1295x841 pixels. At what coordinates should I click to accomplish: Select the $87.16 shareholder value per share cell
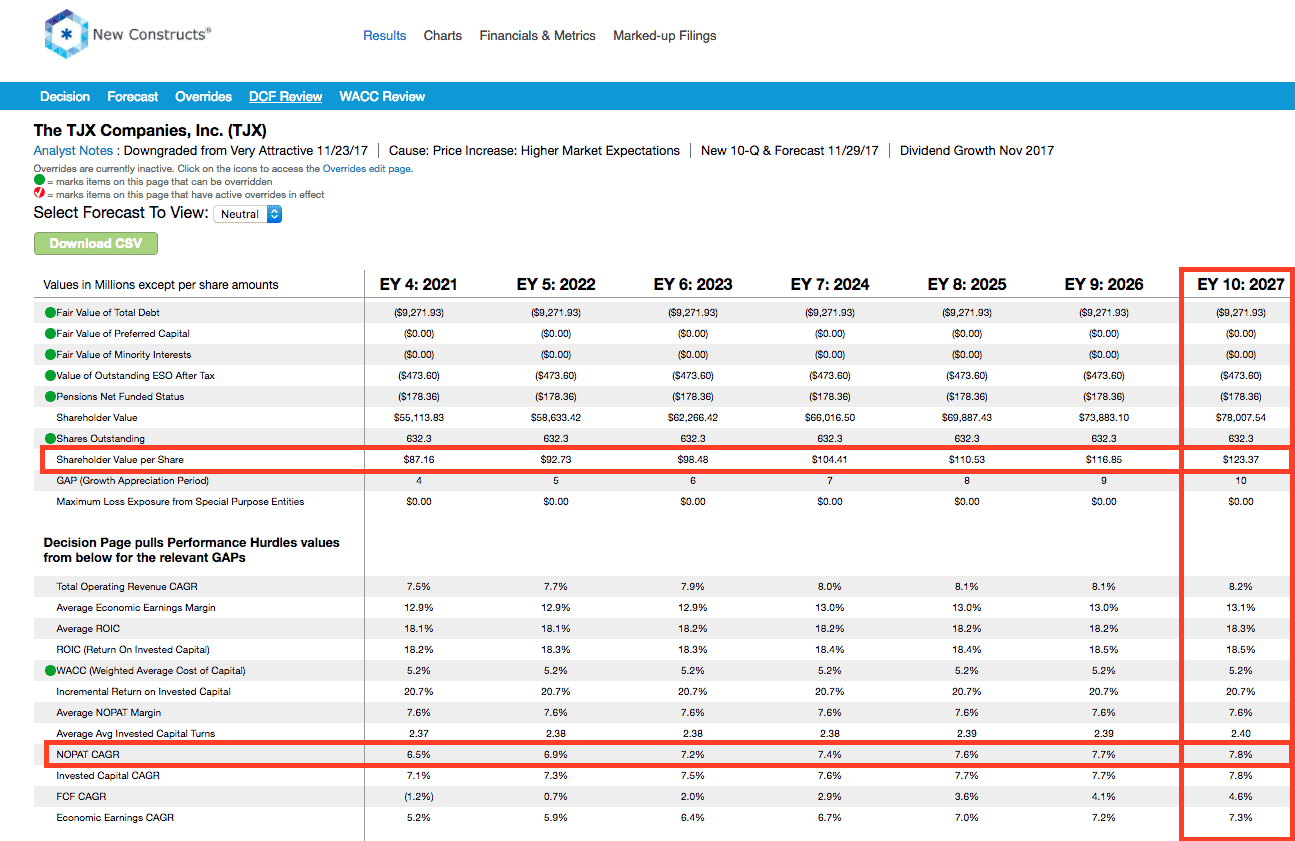point(419,460)
